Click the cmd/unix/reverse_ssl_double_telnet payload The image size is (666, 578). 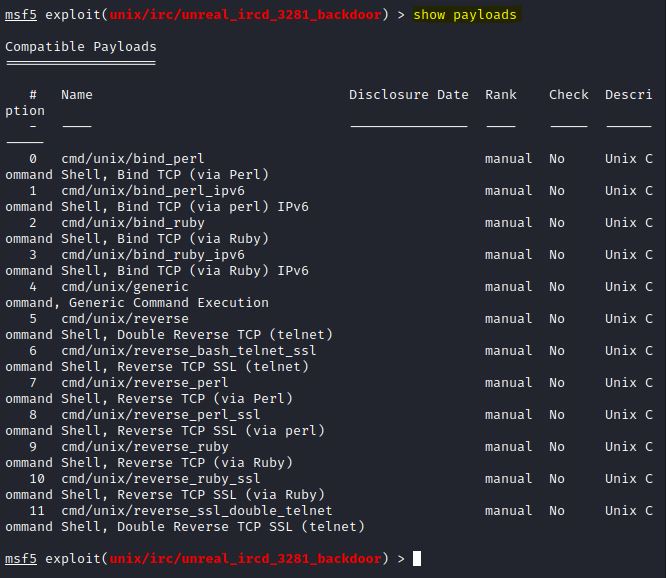tap(196, 511)
